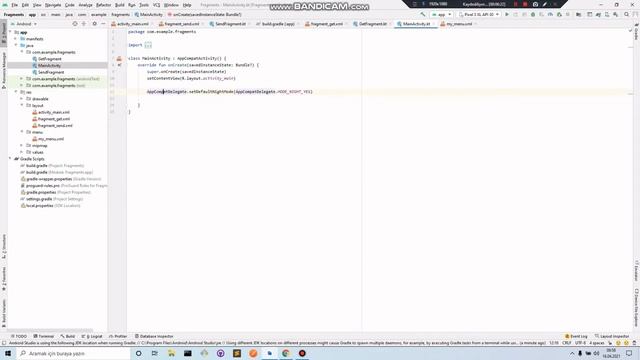Select GetFragment in the project tree
This screenshot has height=360, width=640.
(x=50, y=59)
